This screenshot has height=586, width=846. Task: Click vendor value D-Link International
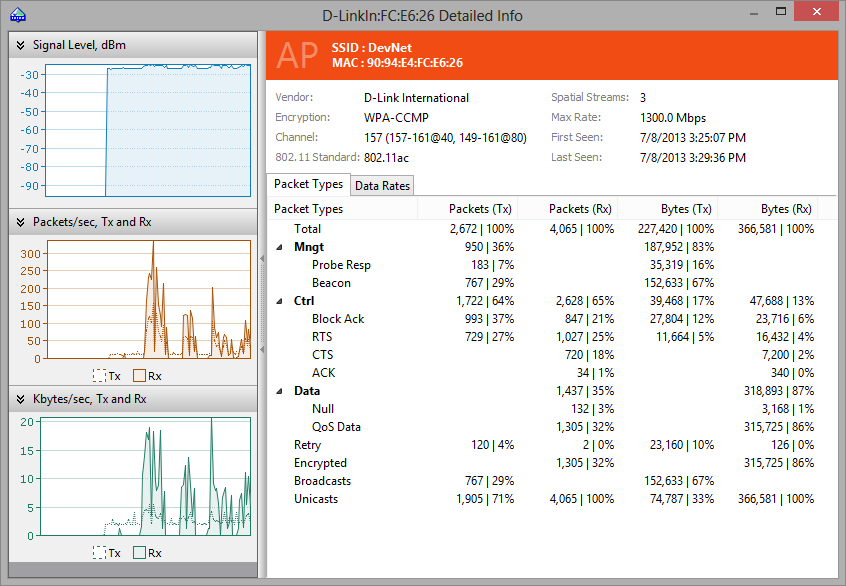point(417,98)
